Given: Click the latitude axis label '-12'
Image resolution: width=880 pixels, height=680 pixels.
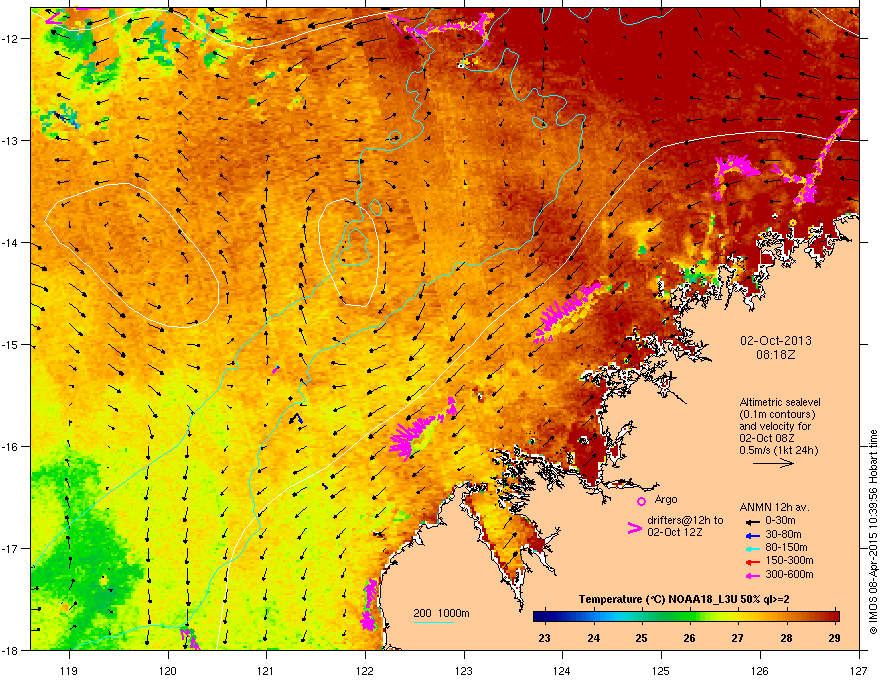Looking at the screenshot, I should pyautogui.click(x=10, y=39).
